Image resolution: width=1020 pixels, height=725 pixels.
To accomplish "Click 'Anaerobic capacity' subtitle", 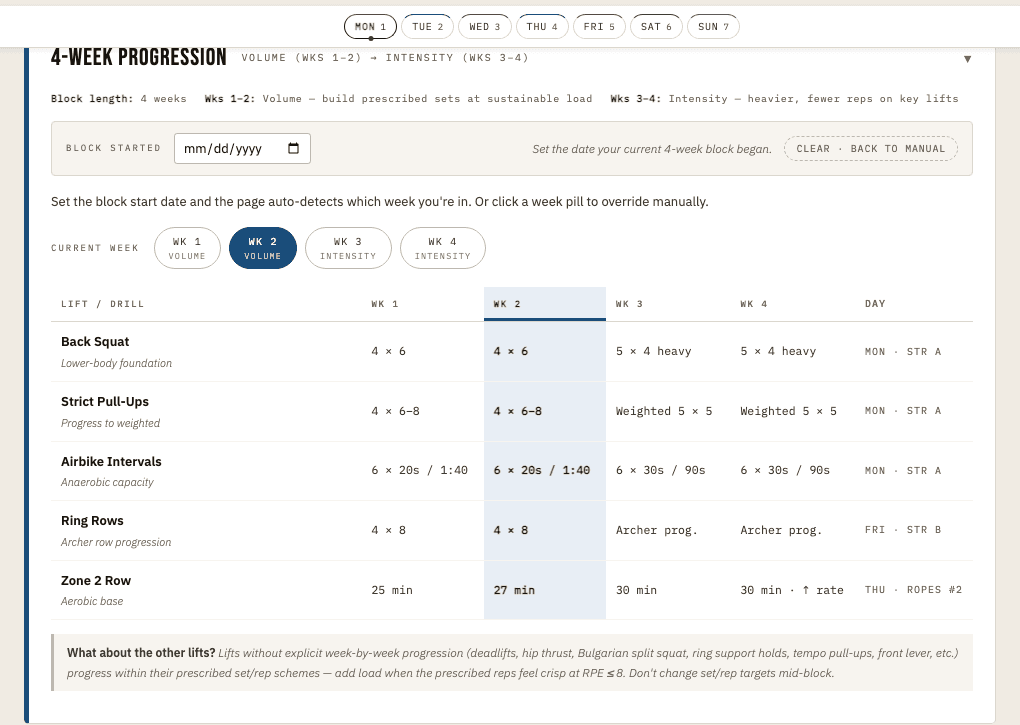I will pos(107,482).
